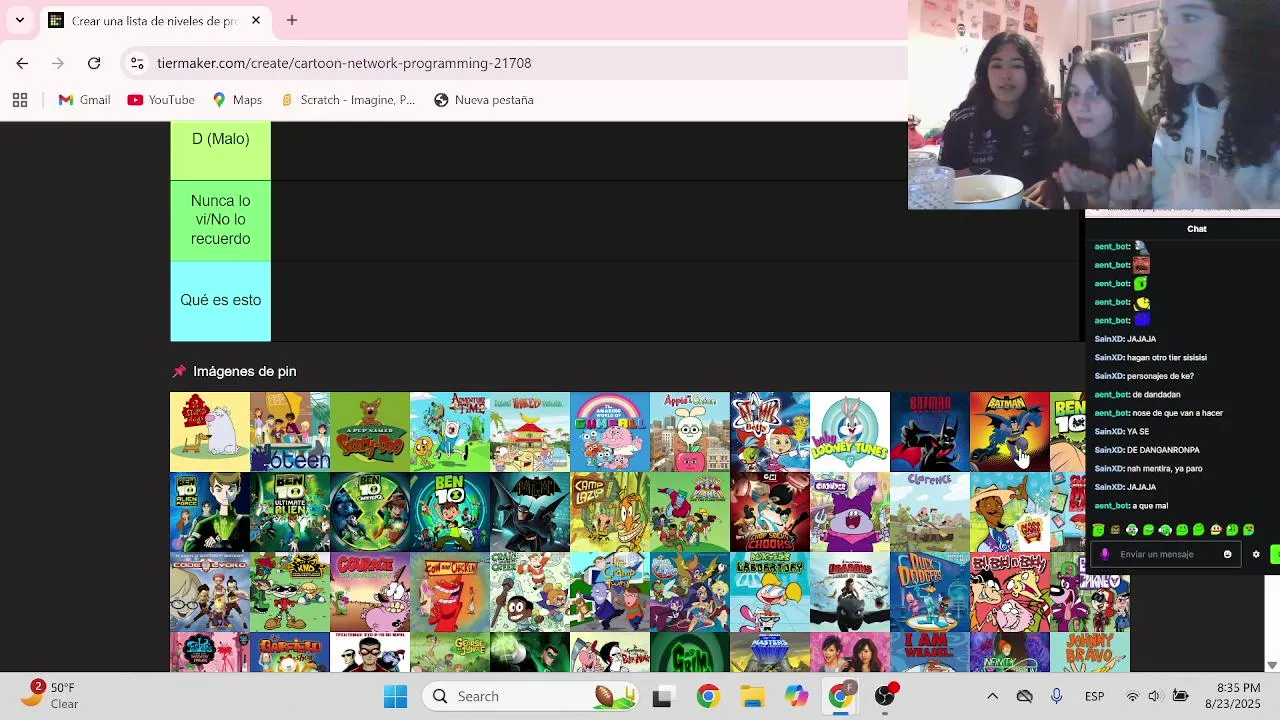Pick the I Am Weasel thumbnail

[x=930, y=652]
